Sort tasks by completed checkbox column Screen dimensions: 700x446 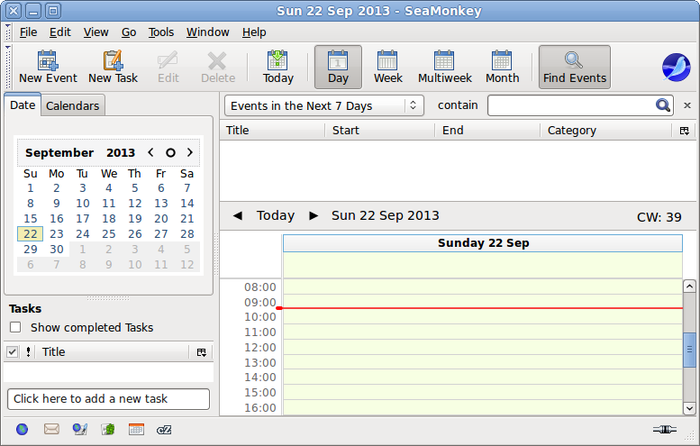[x=12, y=352]
